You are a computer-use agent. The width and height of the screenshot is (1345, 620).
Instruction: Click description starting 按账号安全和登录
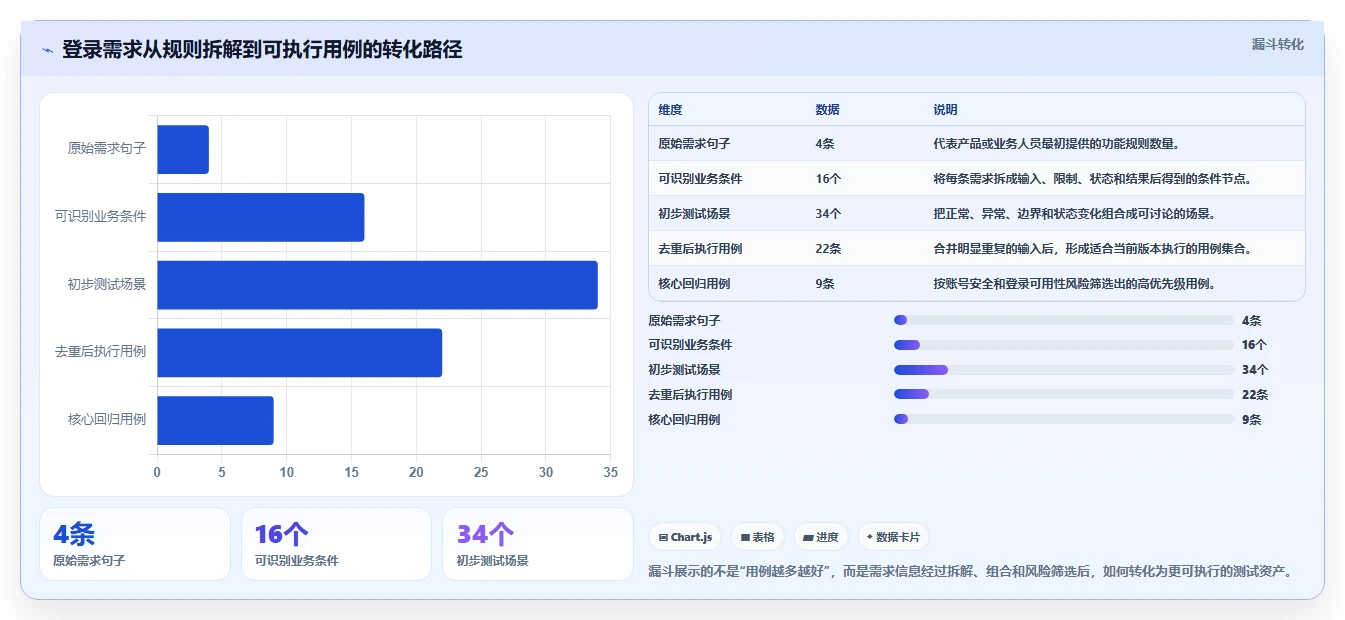(x=1074, y=284)
